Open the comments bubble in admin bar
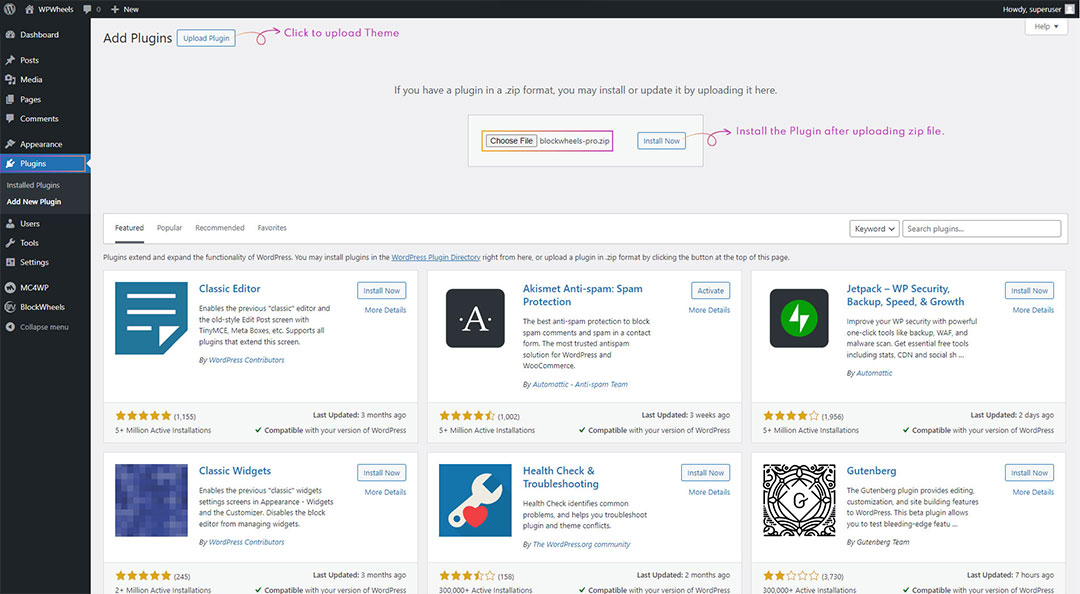The image size is (1080, 594). [91, 9]
